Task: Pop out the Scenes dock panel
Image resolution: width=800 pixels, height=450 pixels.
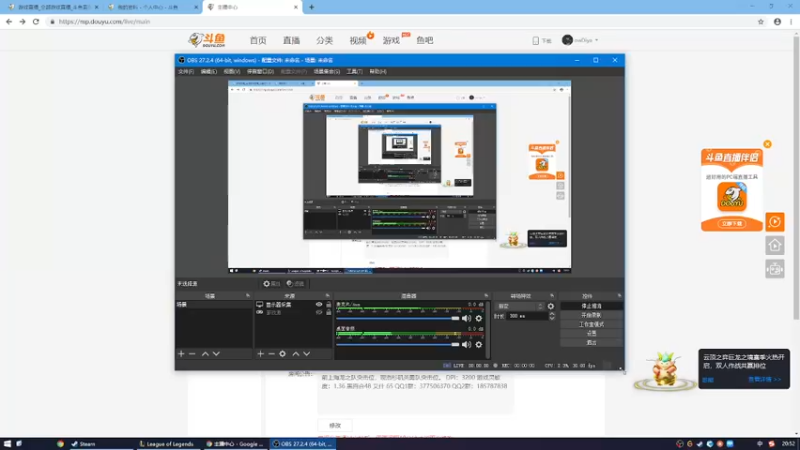Action: tap(248, 295)
